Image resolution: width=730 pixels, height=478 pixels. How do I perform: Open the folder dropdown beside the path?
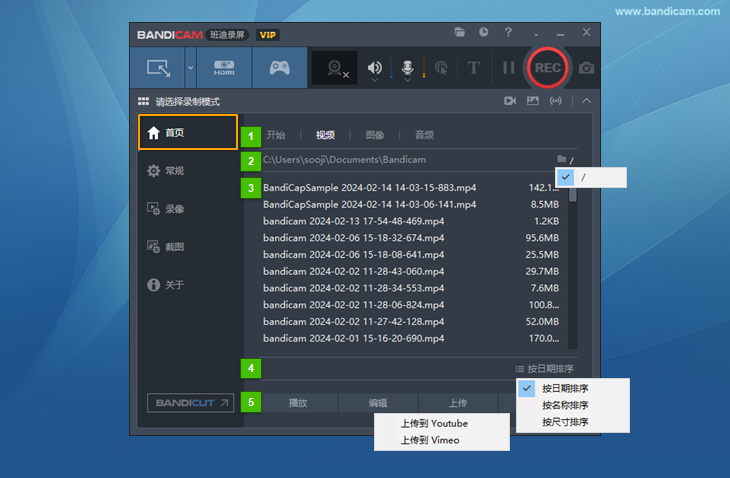pos(565,160)
